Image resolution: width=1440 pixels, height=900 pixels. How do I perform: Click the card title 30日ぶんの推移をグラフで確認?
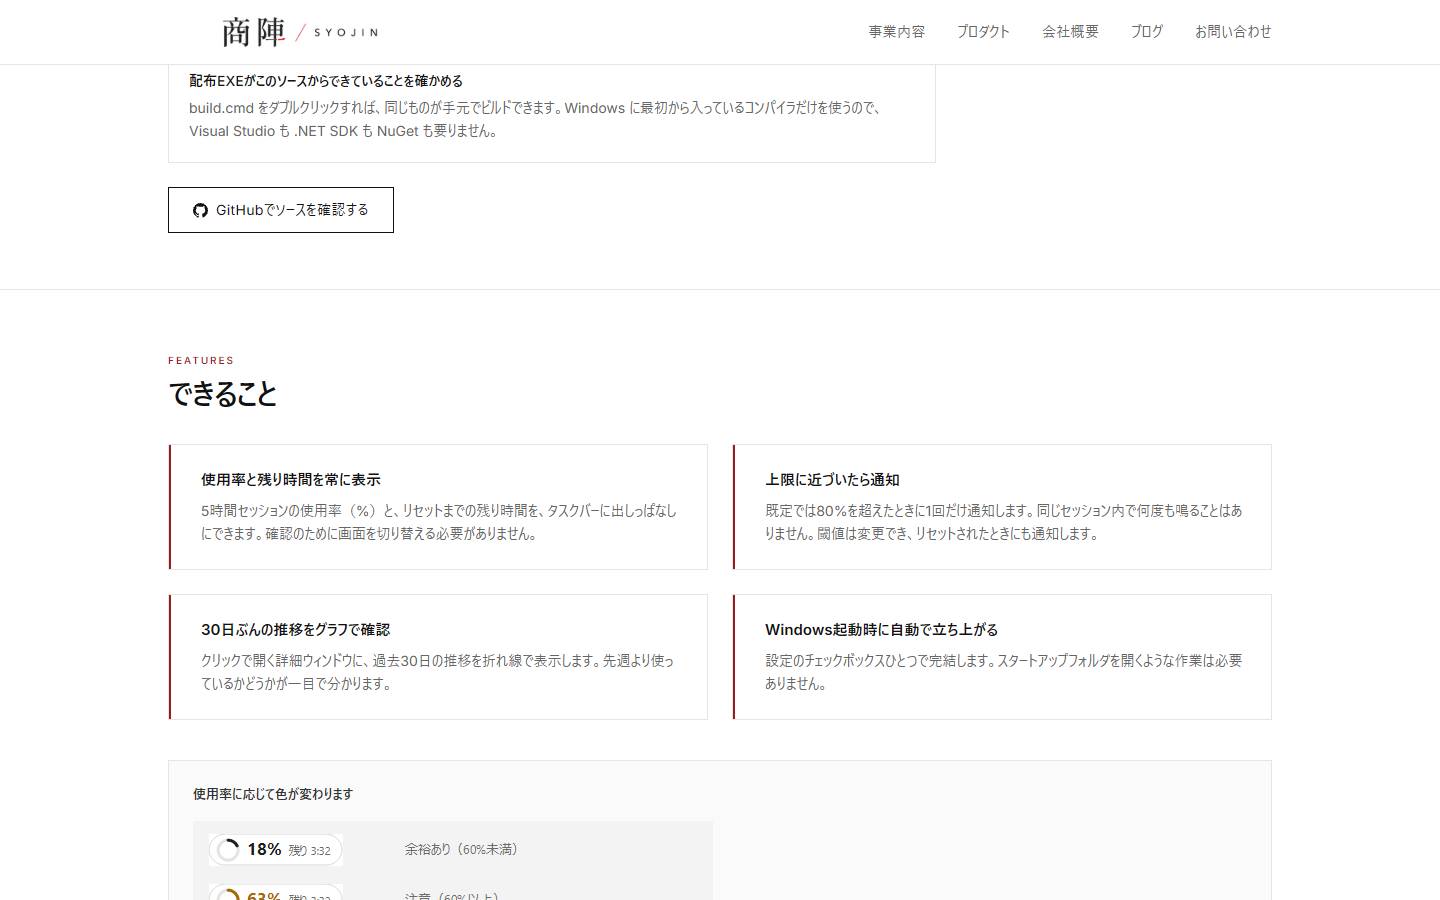(295, 630)
